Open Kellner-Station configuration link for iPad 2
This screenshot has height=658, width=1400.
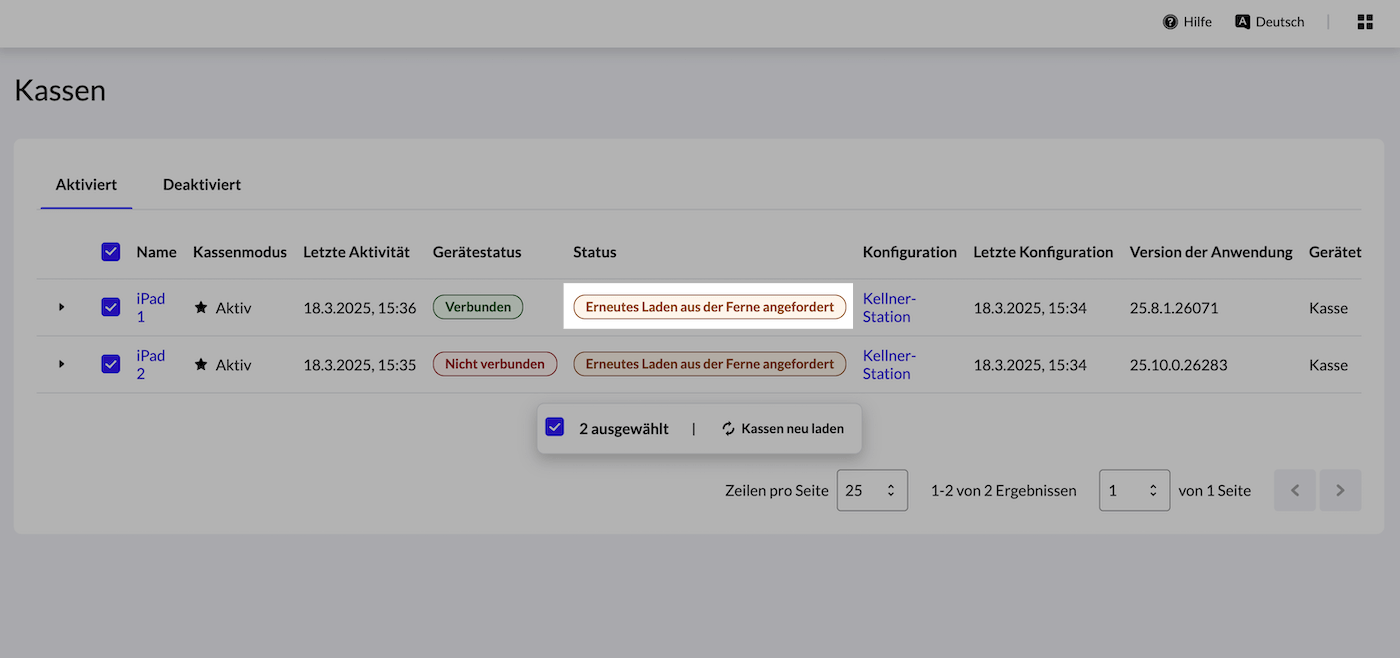click(x=887, y=365)
